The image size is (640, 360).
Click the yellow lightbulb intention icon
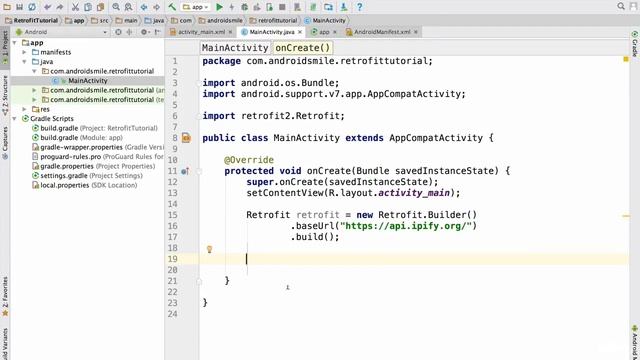209,249
